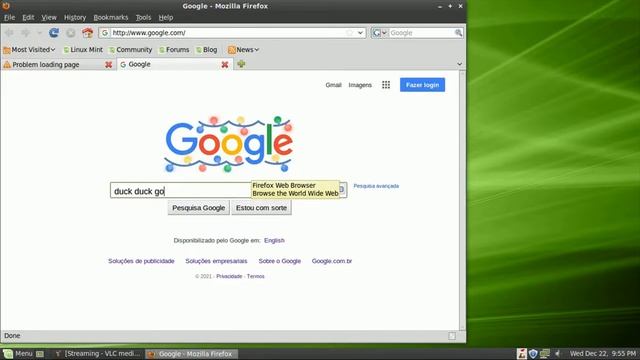This screenshot has height=360, width=640.
Task: Go forward one page
Action: 26,33
